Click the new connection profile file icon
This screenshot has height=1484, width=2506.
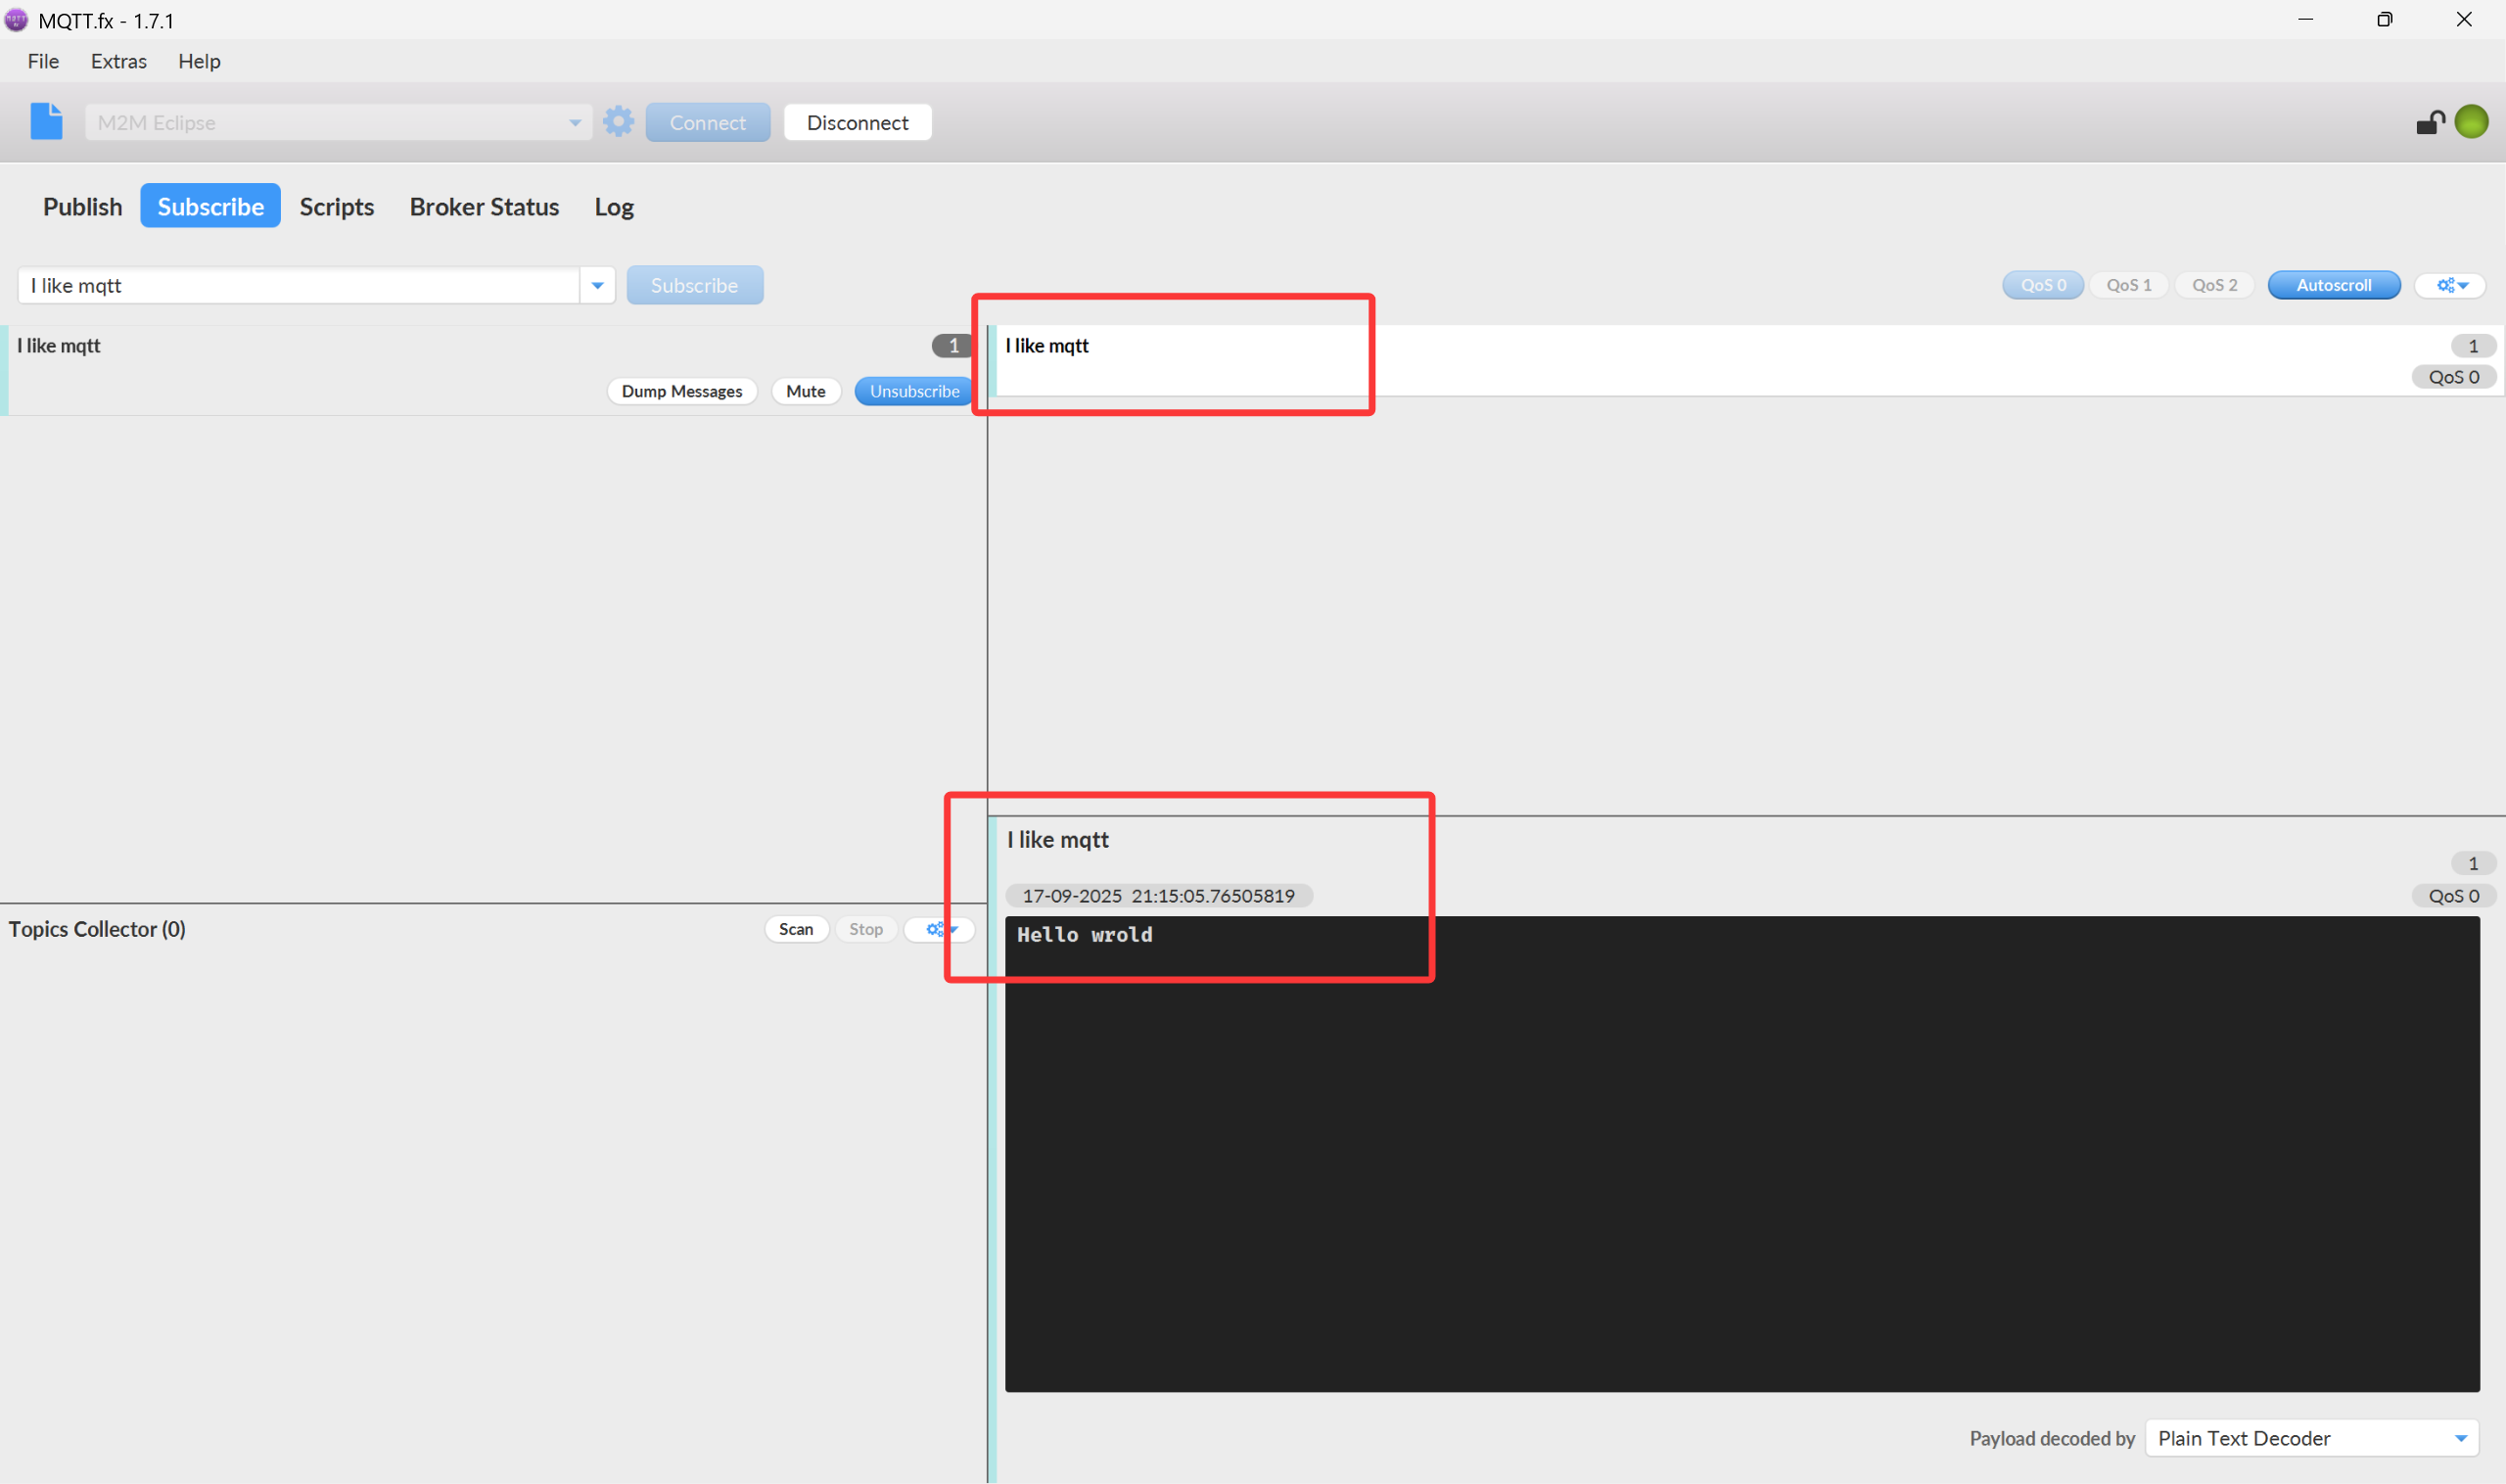pos(46,121)
